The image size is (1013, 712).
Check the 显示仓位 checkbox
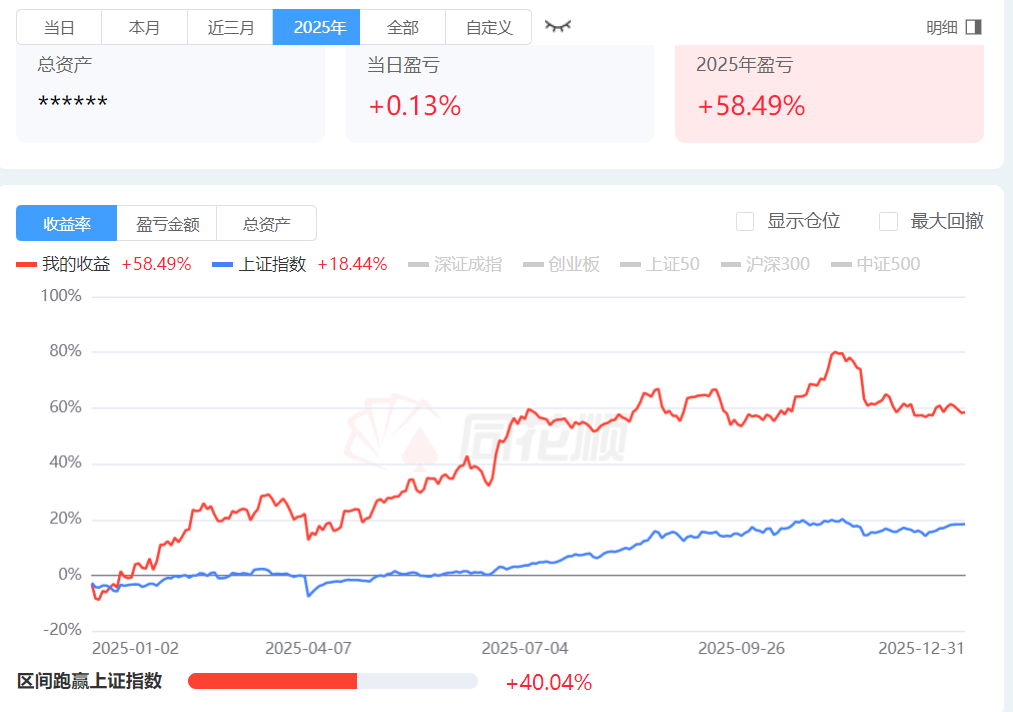(745, 222)
